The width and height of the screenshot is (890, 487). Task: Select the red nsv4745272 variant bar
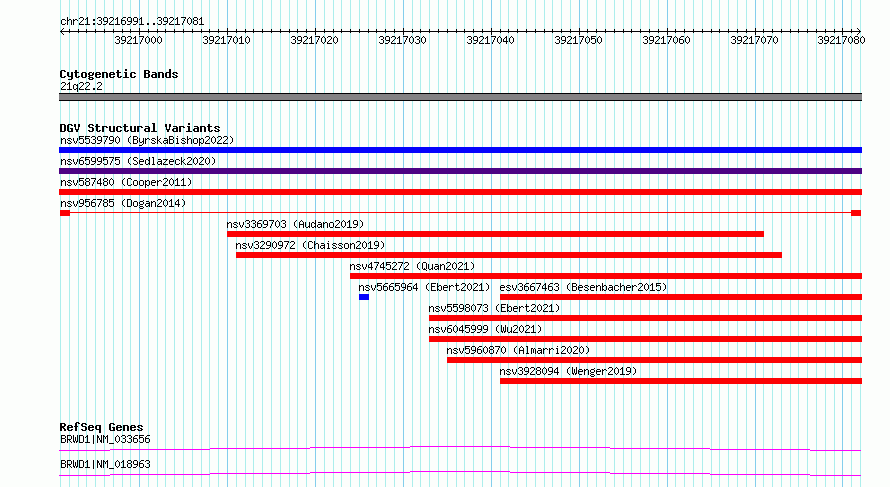tap(606, 276)
